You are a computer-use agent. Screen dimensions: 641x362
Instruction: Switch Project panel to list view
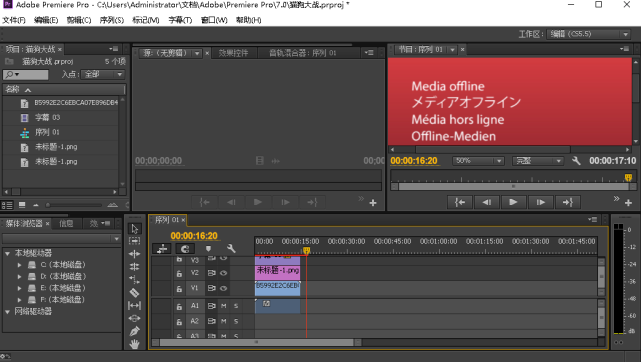pos(7,205)
